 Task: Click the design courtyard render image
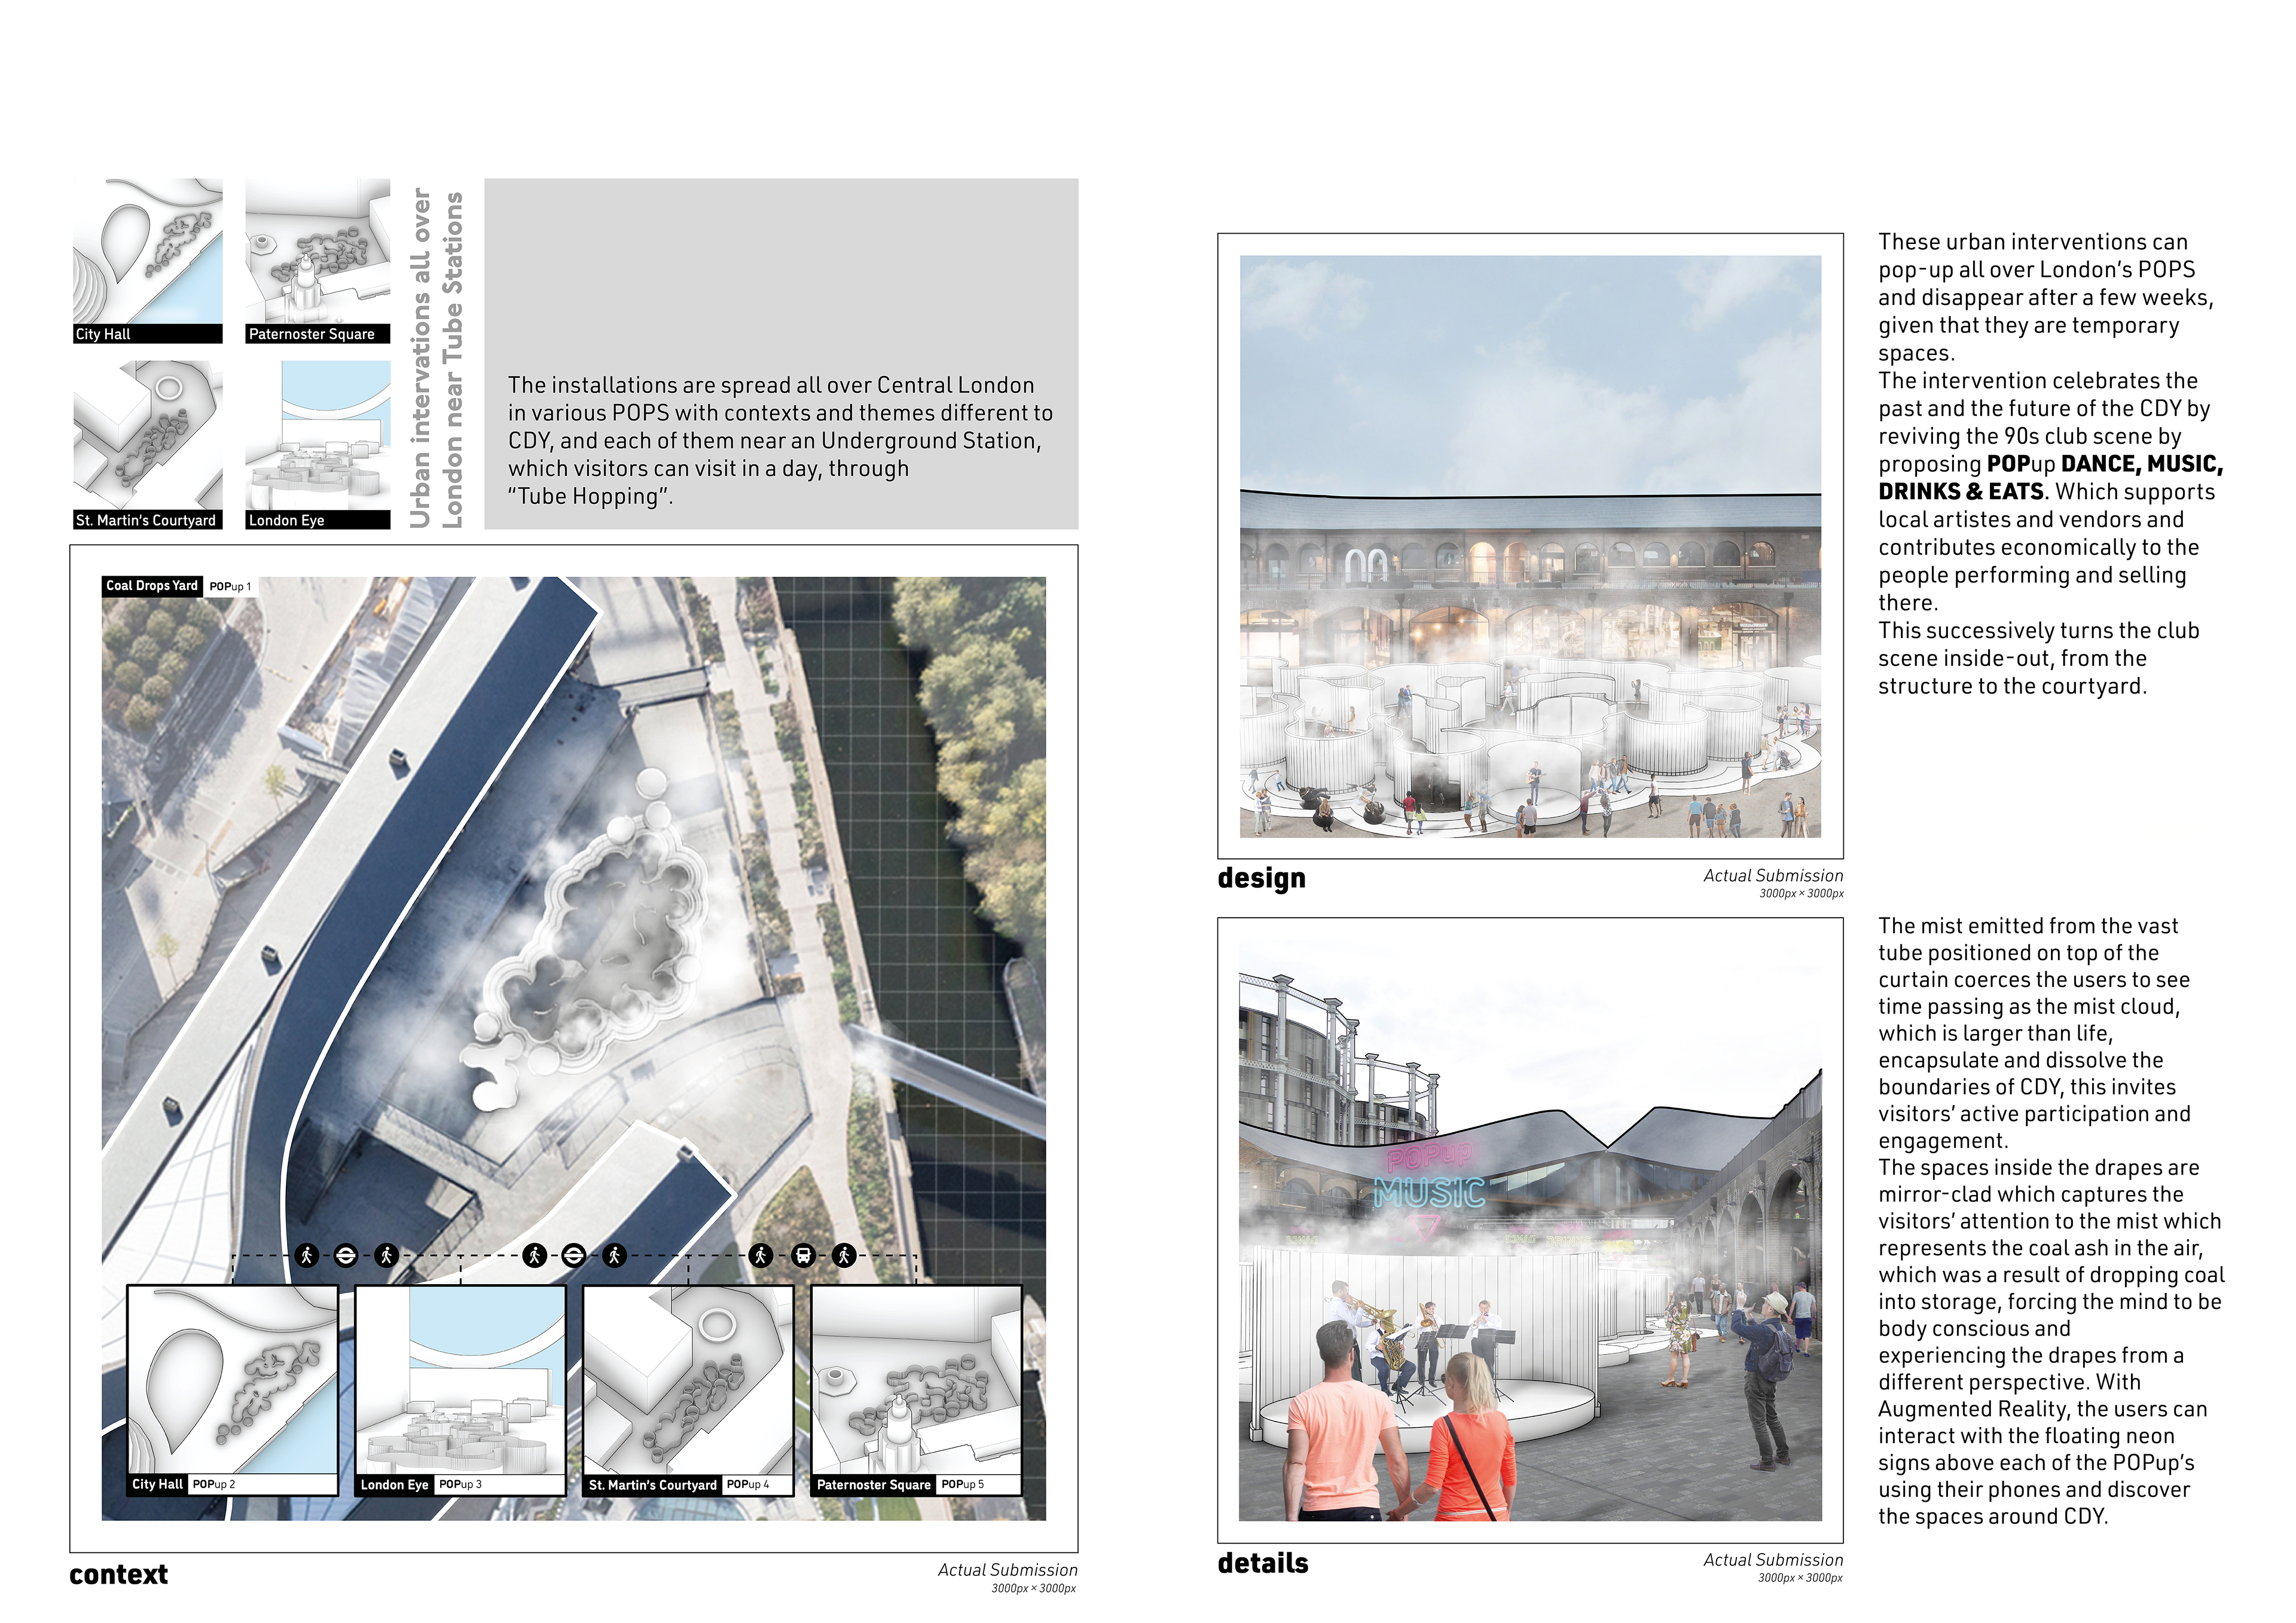point(1530,546)
